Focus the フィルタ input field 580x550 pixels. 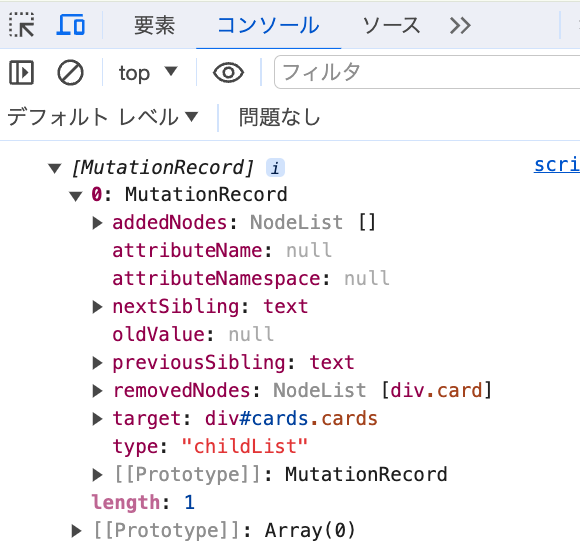427,72
